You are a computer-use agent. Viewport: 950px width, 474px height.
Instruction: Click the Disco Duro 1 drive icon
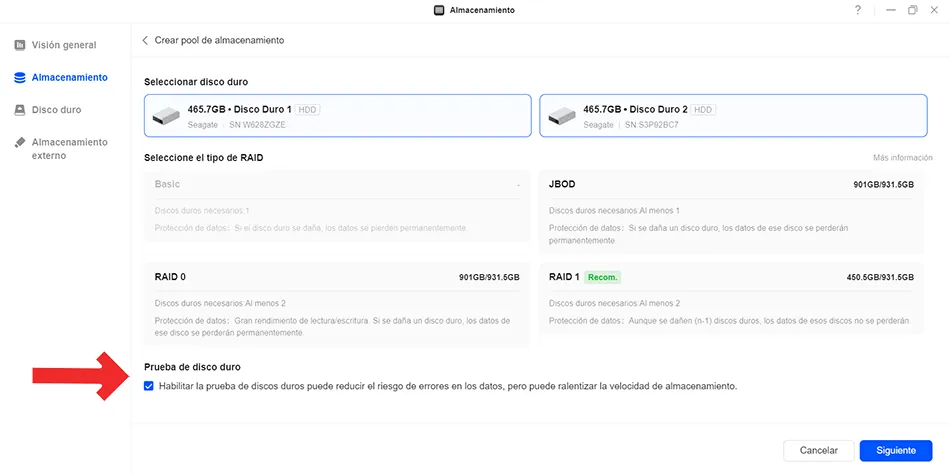point(166,115)
